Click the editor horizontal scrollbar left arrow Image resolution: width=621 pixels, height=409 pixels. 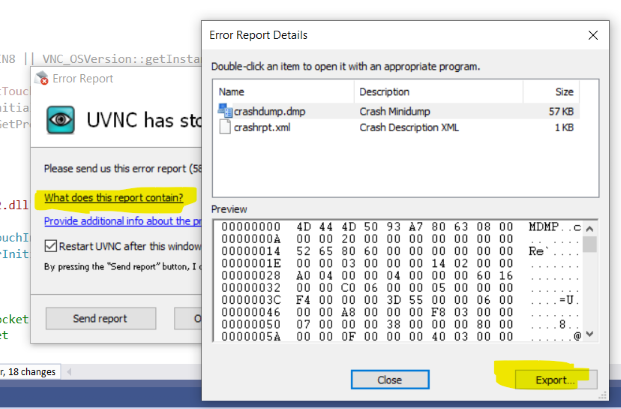69,372
